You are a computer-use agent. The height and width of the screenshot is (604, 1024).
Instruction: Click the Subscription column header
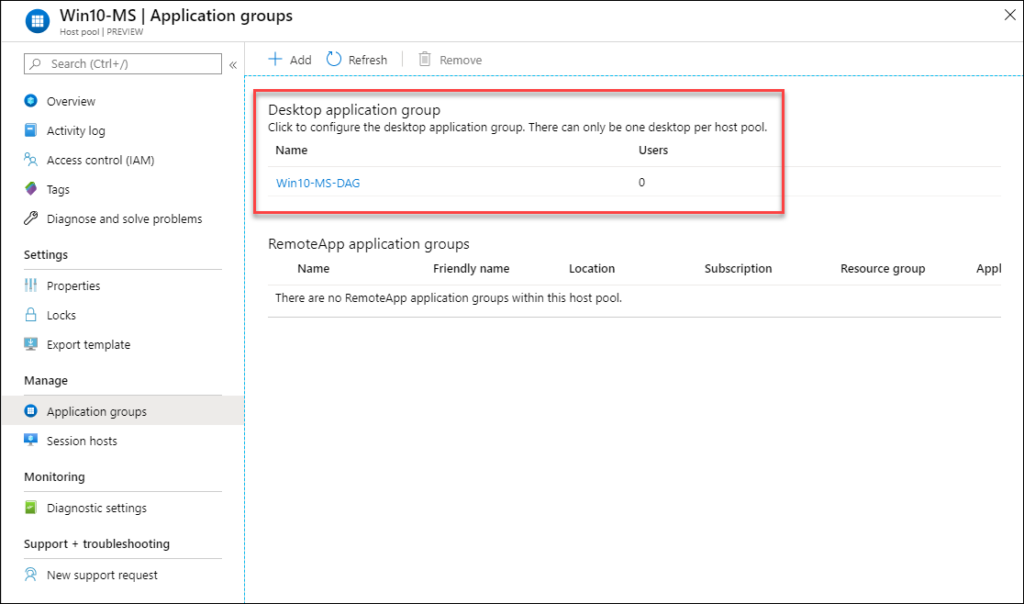point(738,268)
